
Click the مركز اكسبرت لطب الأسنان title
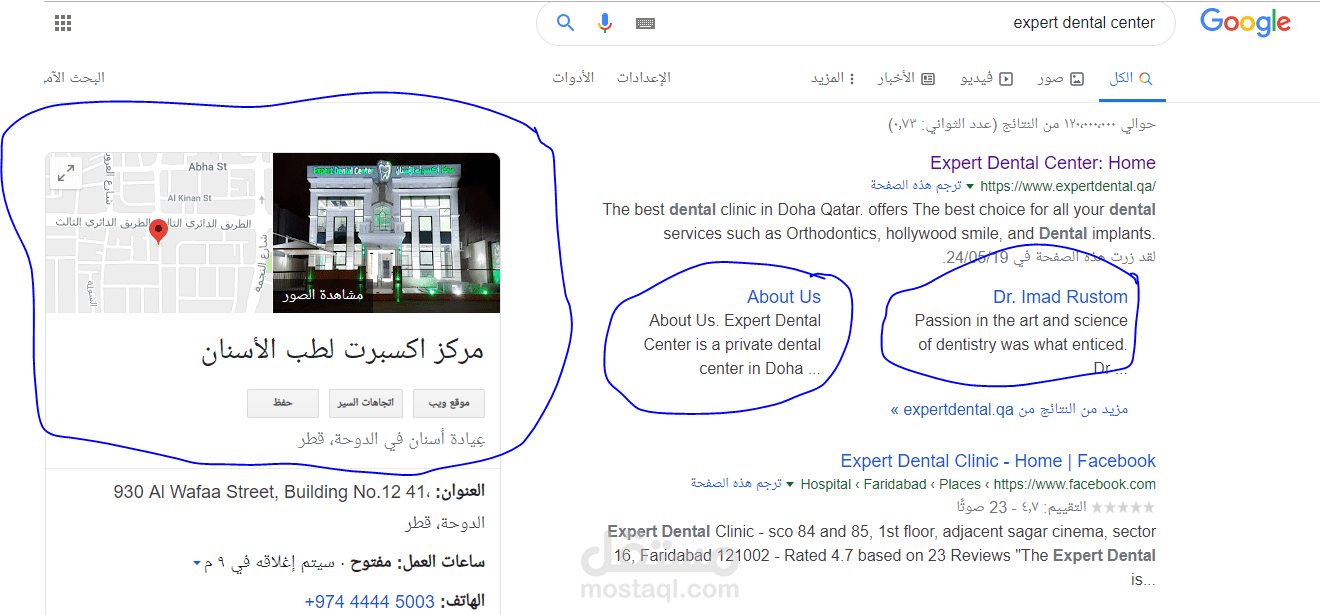point(343,352)
